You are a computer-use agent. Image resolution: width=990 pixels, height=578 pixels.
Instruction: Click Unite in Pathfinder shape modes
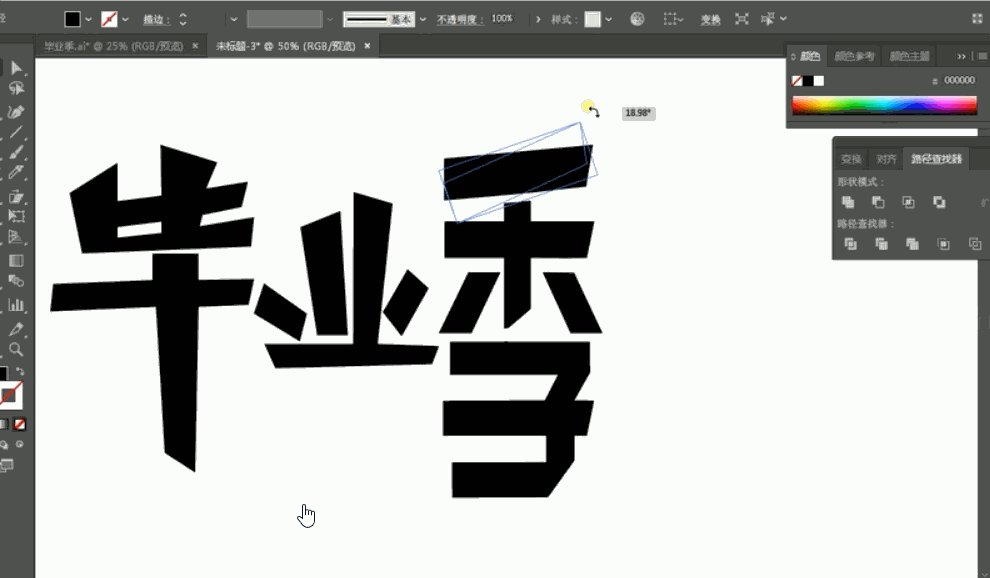click(x=848, y=202)
